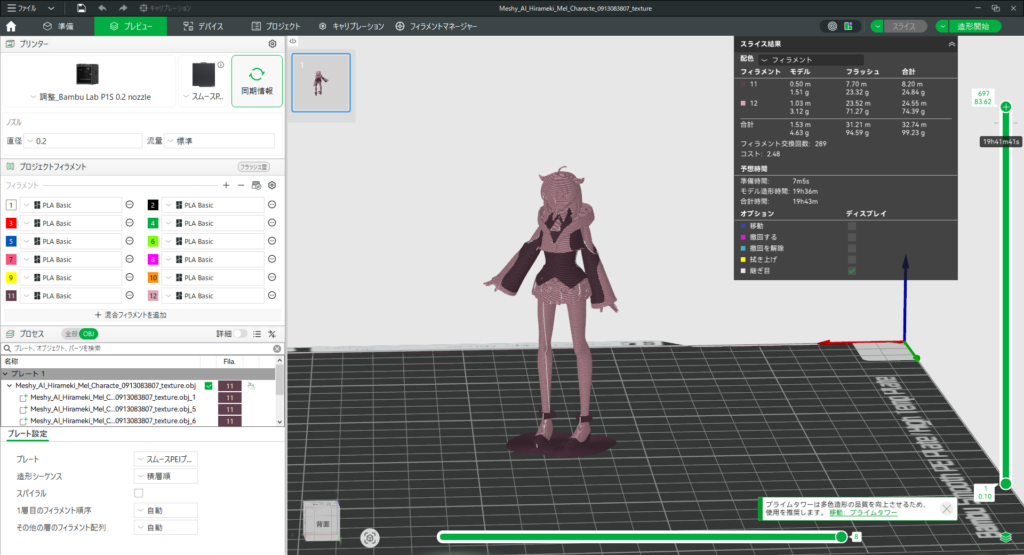Click the redo arrow icon
Viewport: 1024px width, 555px height.
[x=123, y=8]
